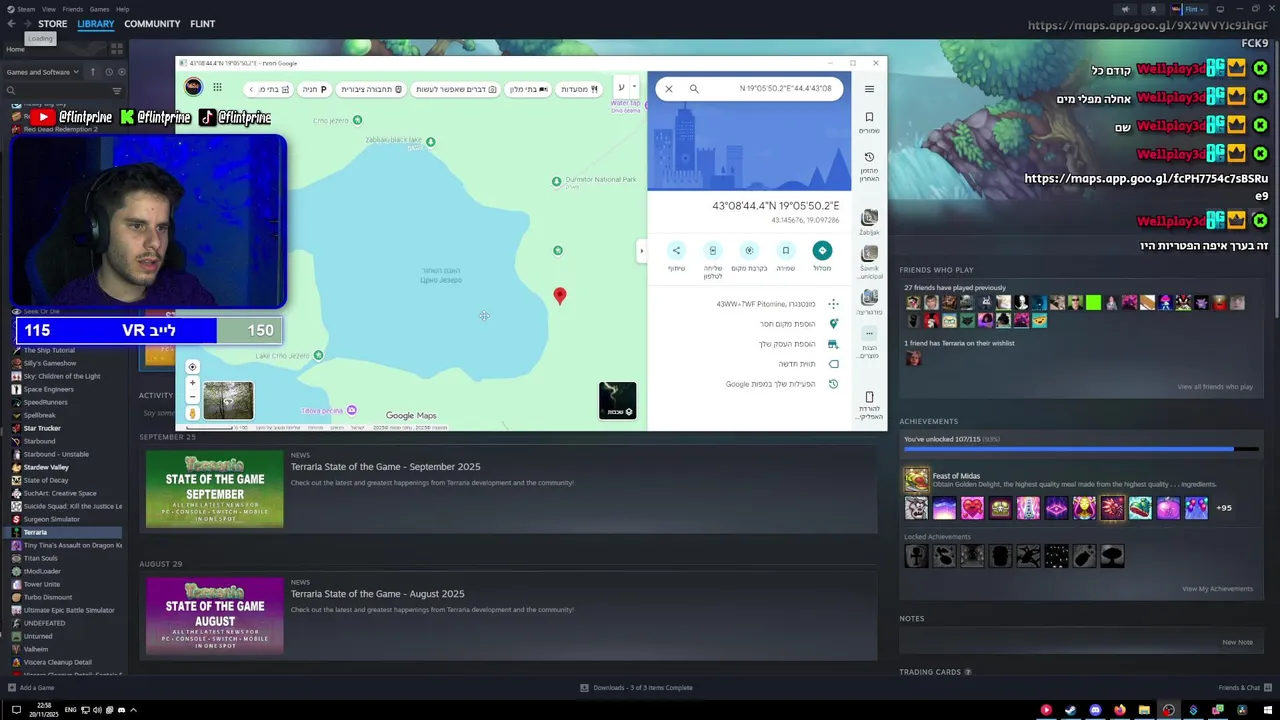1280x720 pixels.
Task: Click the magnifier search icon in Maps
Action: [x=694, y=89]
